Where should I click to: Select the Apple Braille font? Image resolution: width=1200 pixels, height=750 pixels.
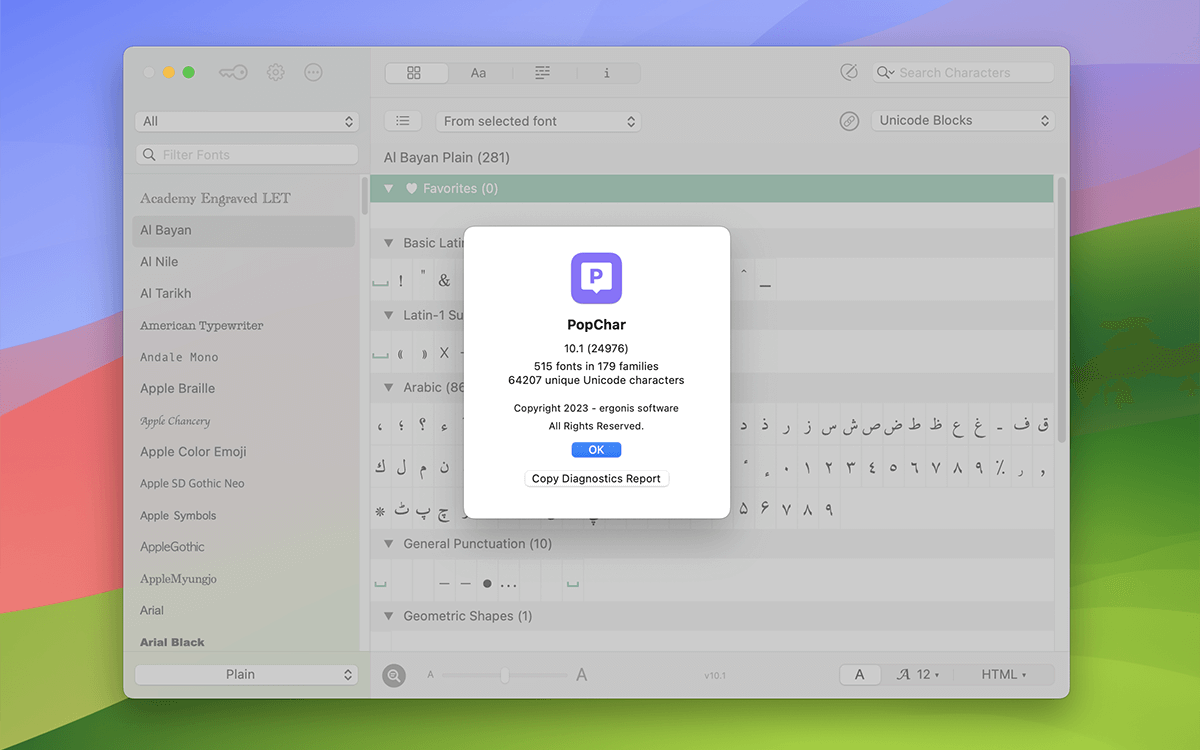click(x=243, y=388)
